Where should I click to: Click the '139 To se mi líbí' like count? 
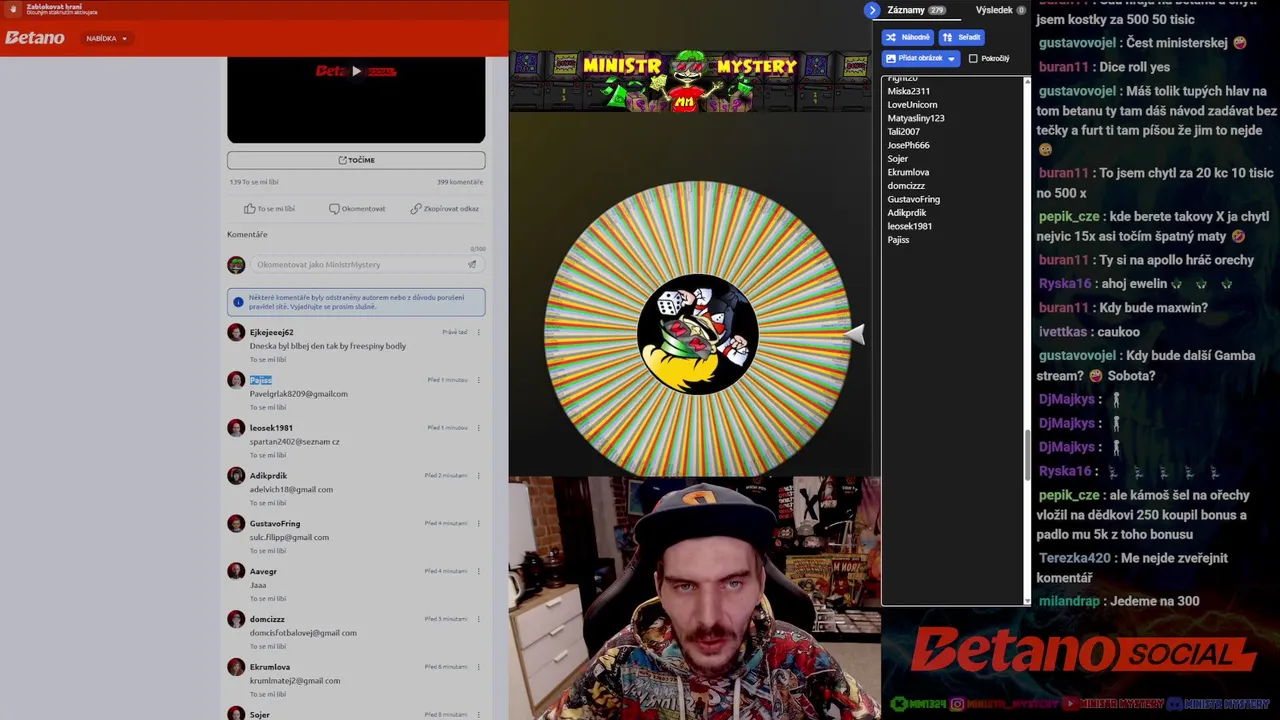(254, 182)
